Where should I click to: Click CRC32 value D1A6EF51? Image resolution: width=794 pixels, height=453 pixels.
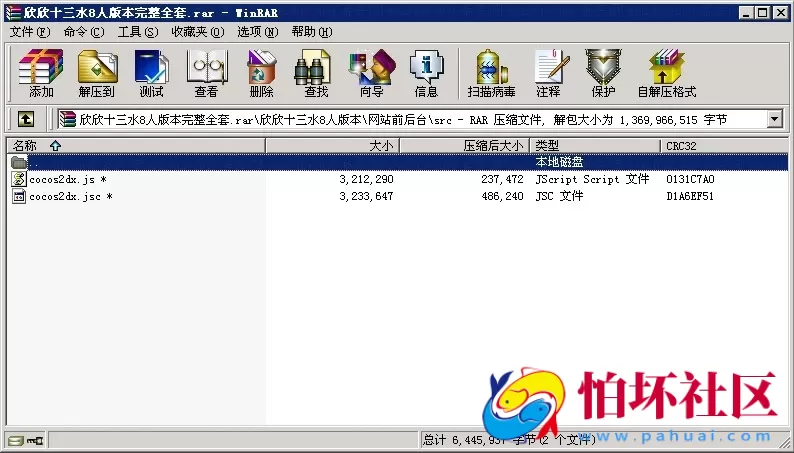pyautogui.click(x=690, y=196)
